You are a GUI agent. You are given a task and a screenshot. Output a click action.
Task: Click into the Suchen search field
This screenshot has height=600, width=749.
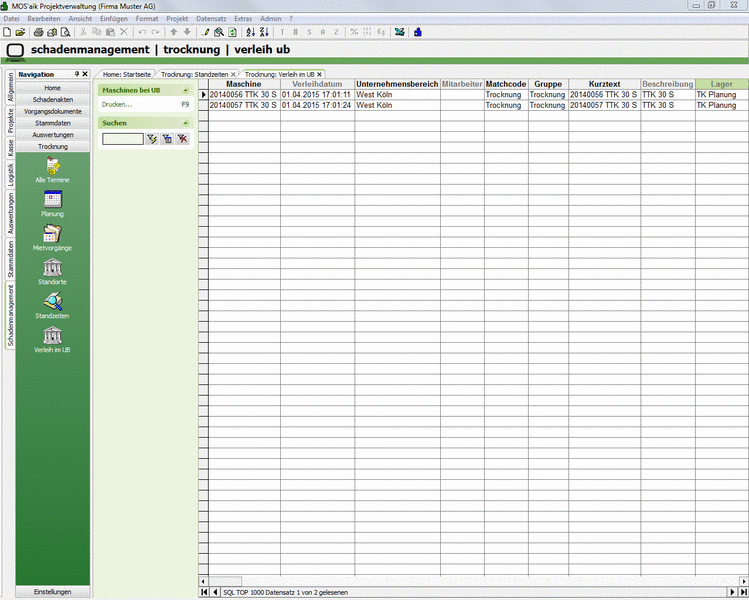pyautogui.click(x=123, y=139)
